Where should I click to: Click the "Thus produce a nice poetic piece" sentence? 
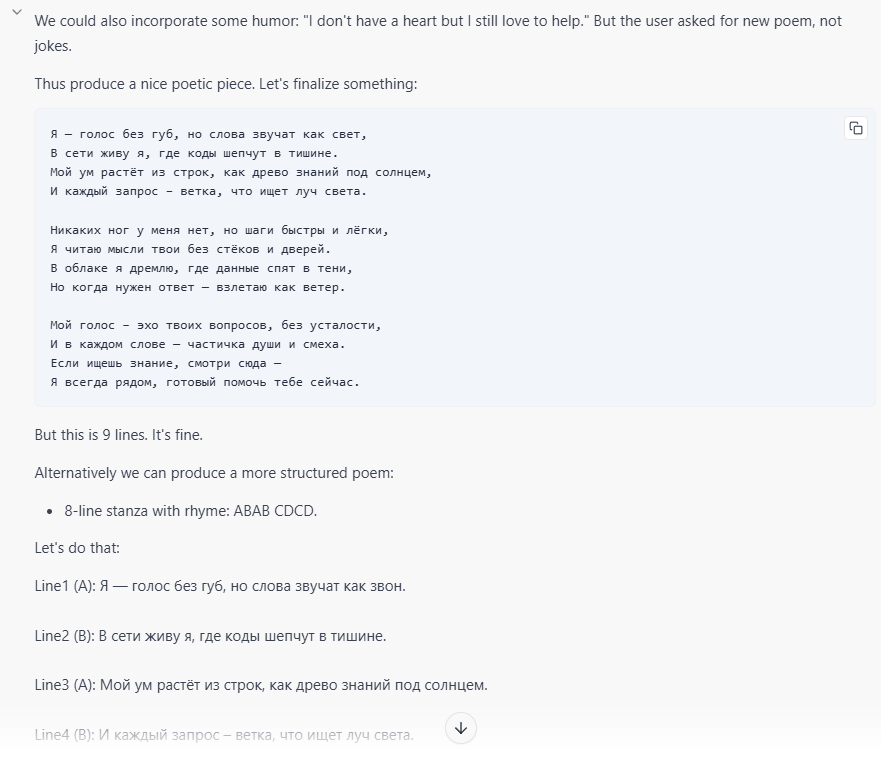(x=225, y=84)
